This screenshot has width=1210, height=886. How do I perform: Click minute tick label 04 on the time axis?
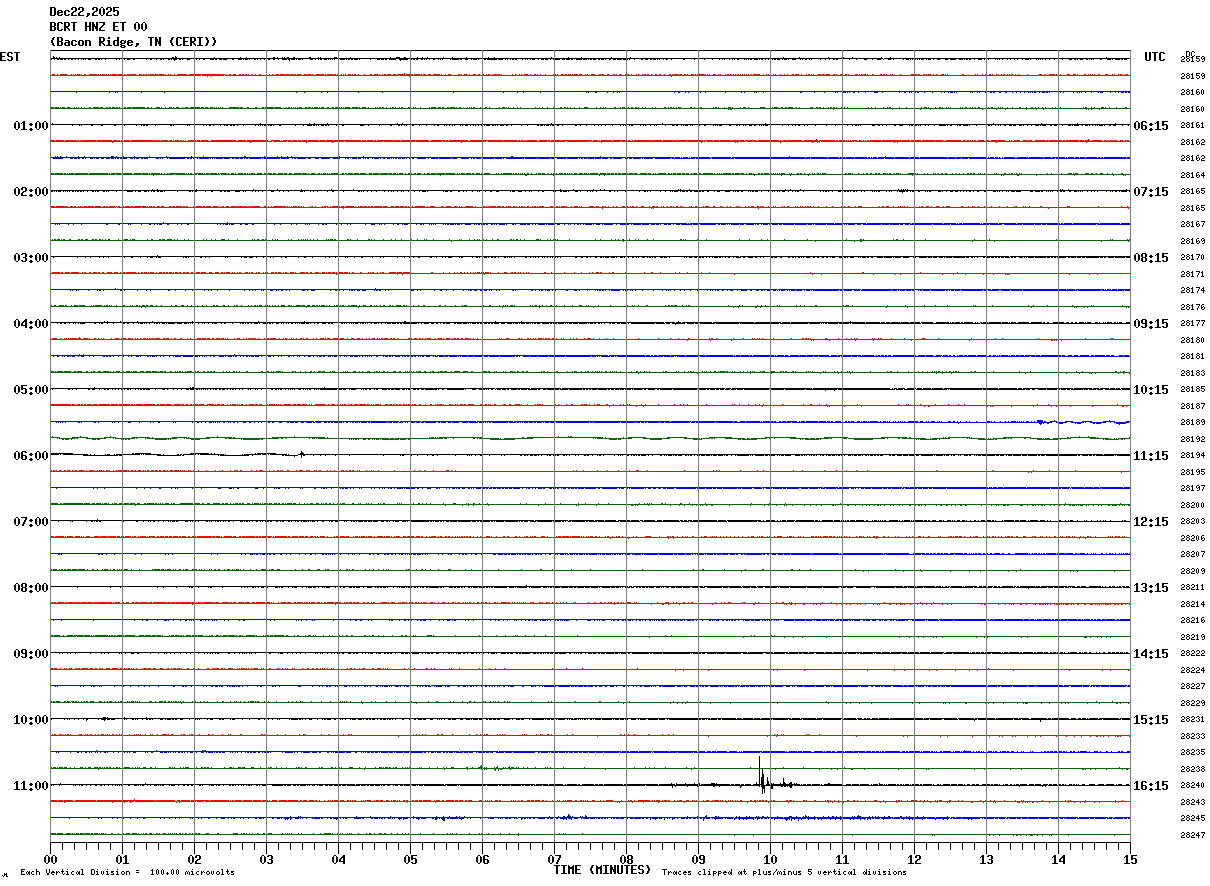pyautogui.click(x=339, y=859)
